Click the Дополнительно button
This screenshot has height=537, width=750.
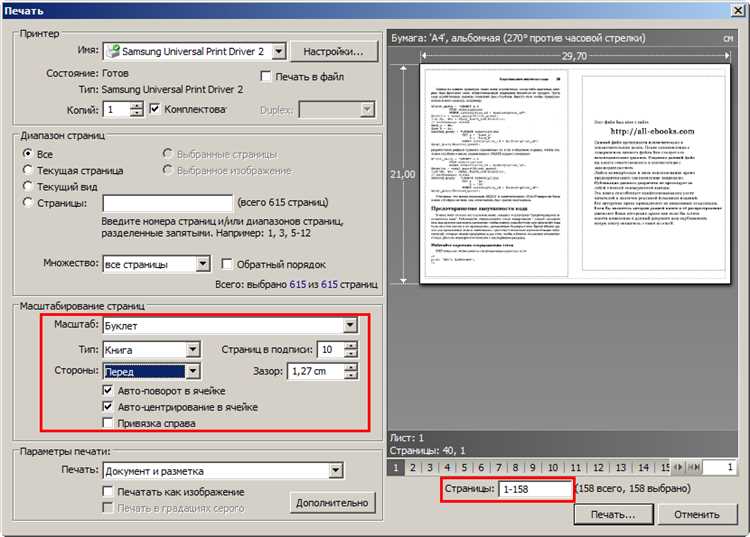pyautogui.click(x=332, y=503)
